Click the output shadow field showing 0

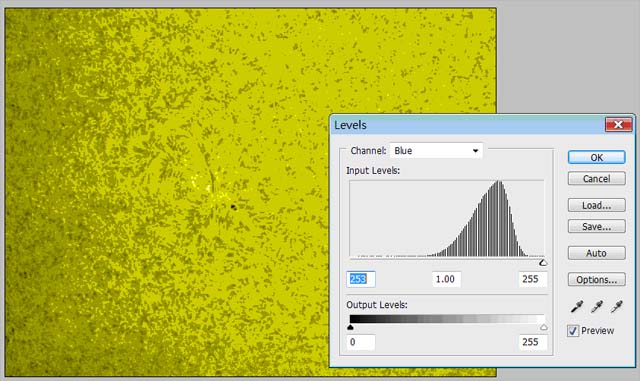click(361, 342)
